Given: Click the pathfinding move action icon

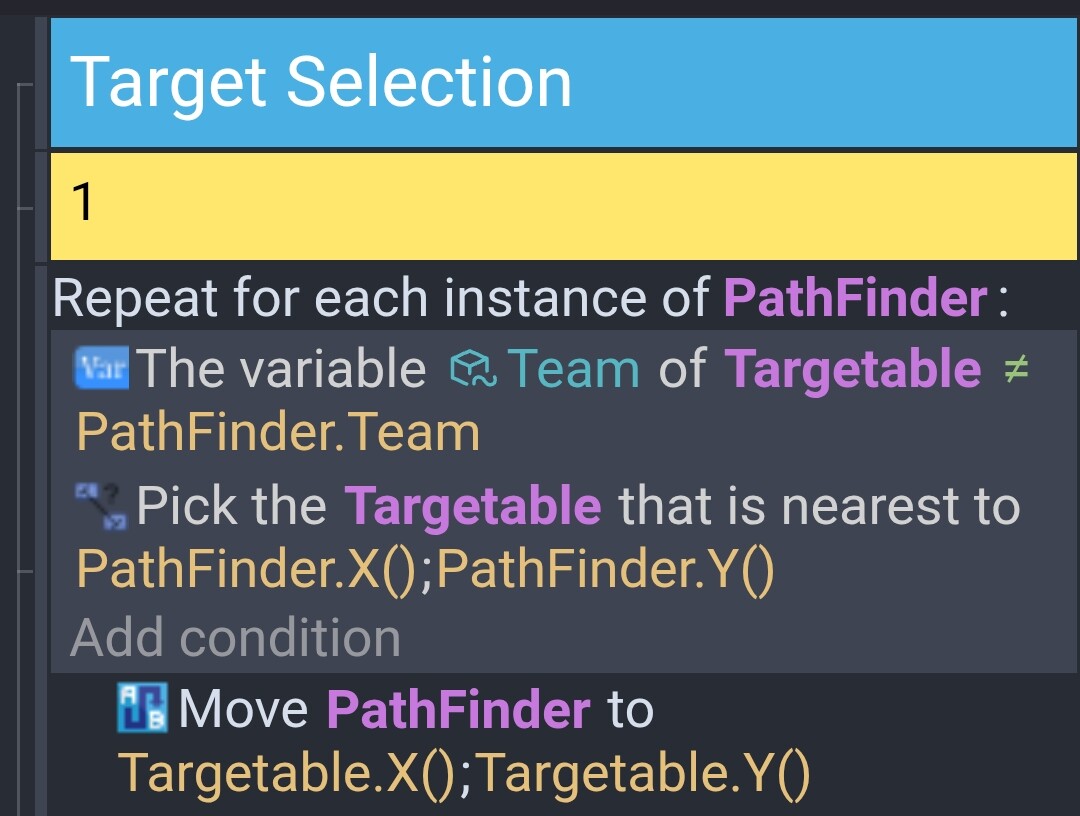Looking at the screenshot, I should click(142, 707).
